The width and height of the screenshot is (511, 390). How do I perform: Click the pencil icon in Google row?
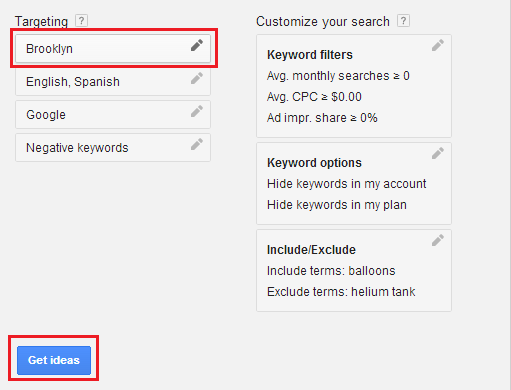pos(197,111)
